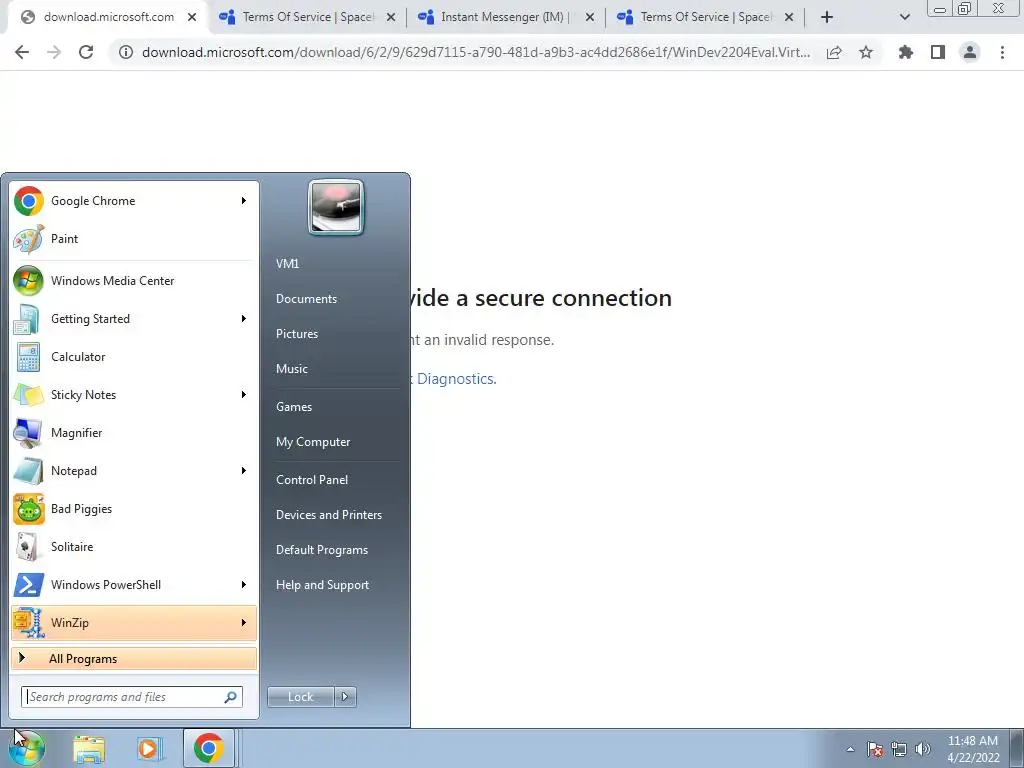This screenshot has height=768, width=1024.
Task: Show All Programs list
Action: coord(134,658)
